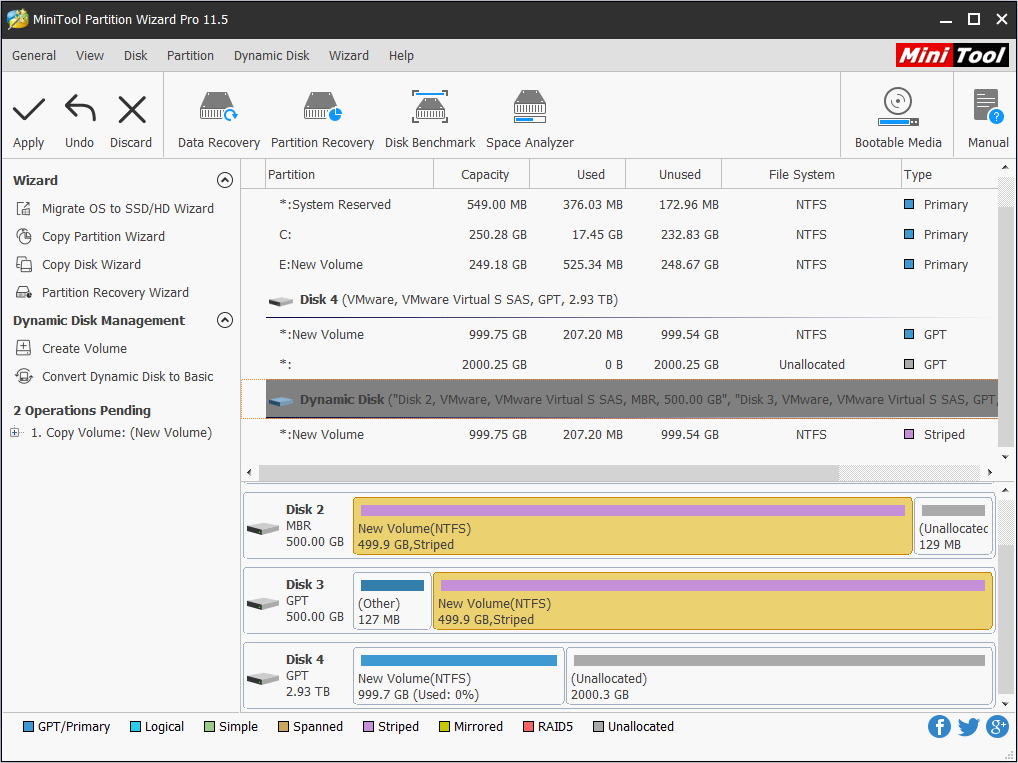
Task: Click the Mirrored legend color swatch
Action: 444,727
